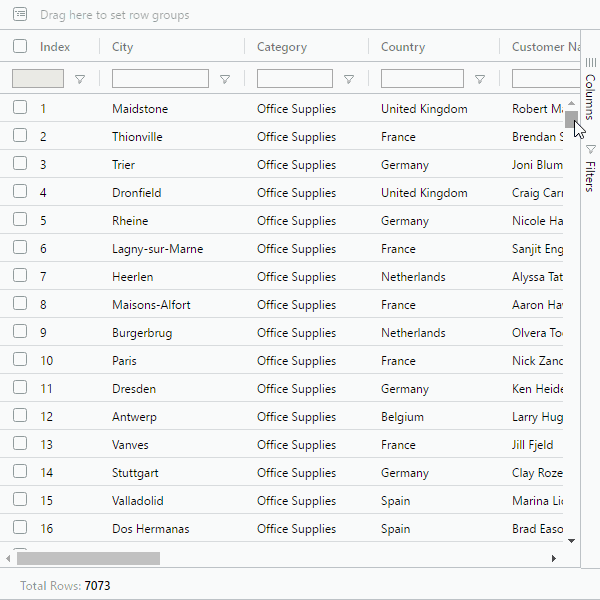600x600 pixels.
Task: Click the vertical scrollbar down arrow
Action: pyautogui.click(x=571, y=540)
